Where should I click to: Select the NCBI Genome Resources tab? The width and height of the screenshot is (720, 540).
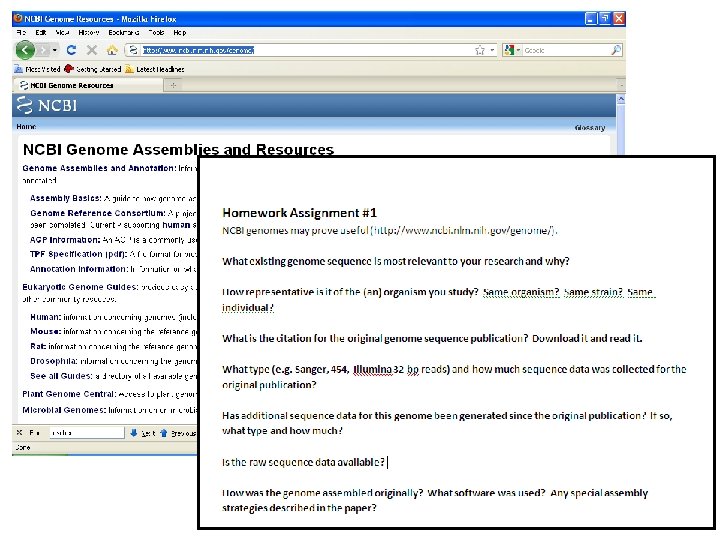point(88,85)
